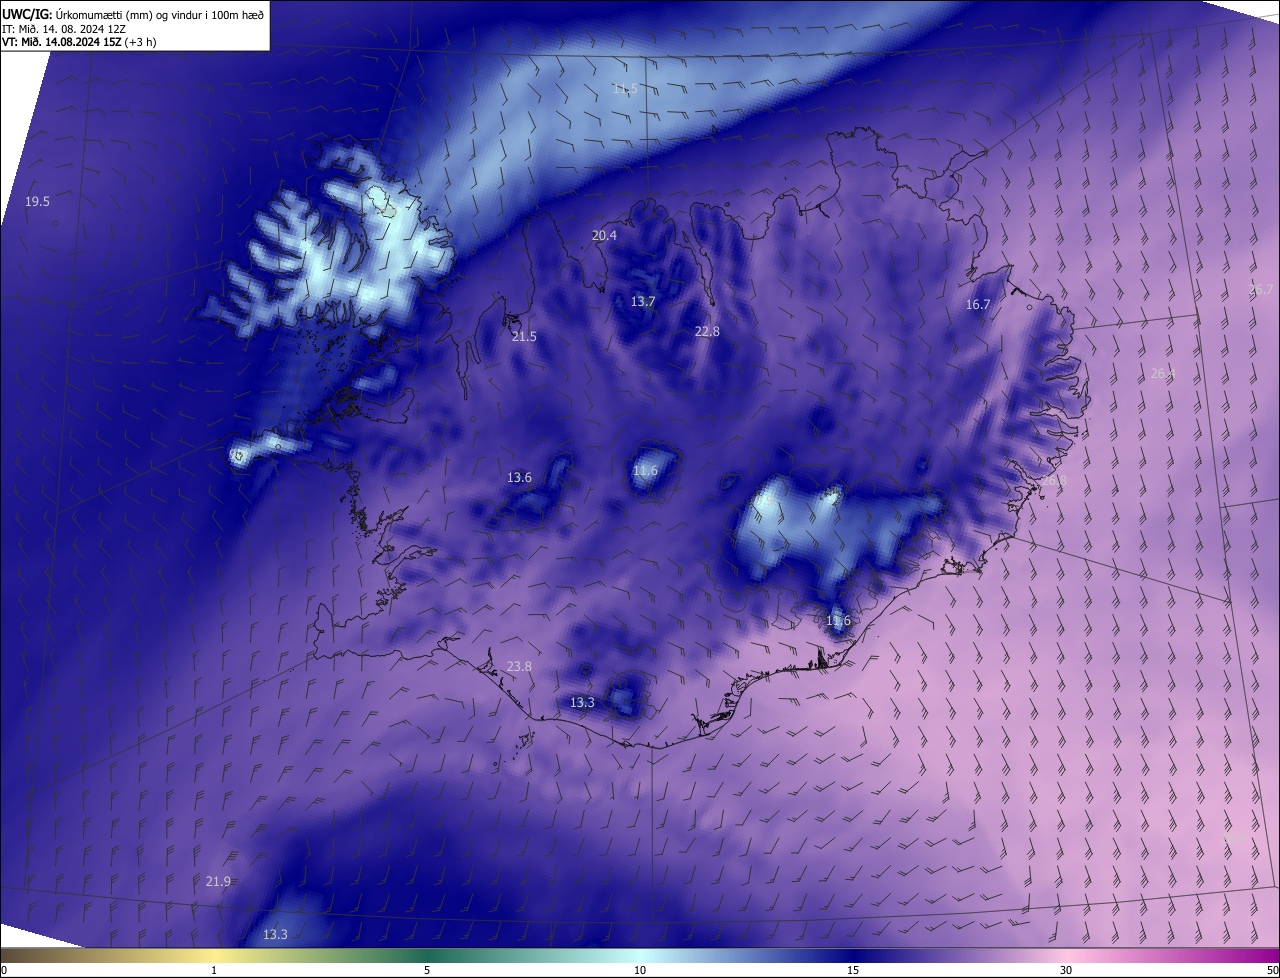Select the 13.6 value label on the map

coord(519,478)
